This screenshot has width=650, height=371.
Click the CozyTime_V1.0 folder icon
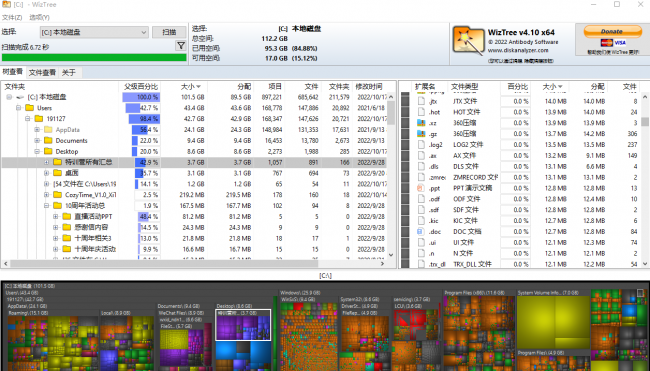point(58,195)
